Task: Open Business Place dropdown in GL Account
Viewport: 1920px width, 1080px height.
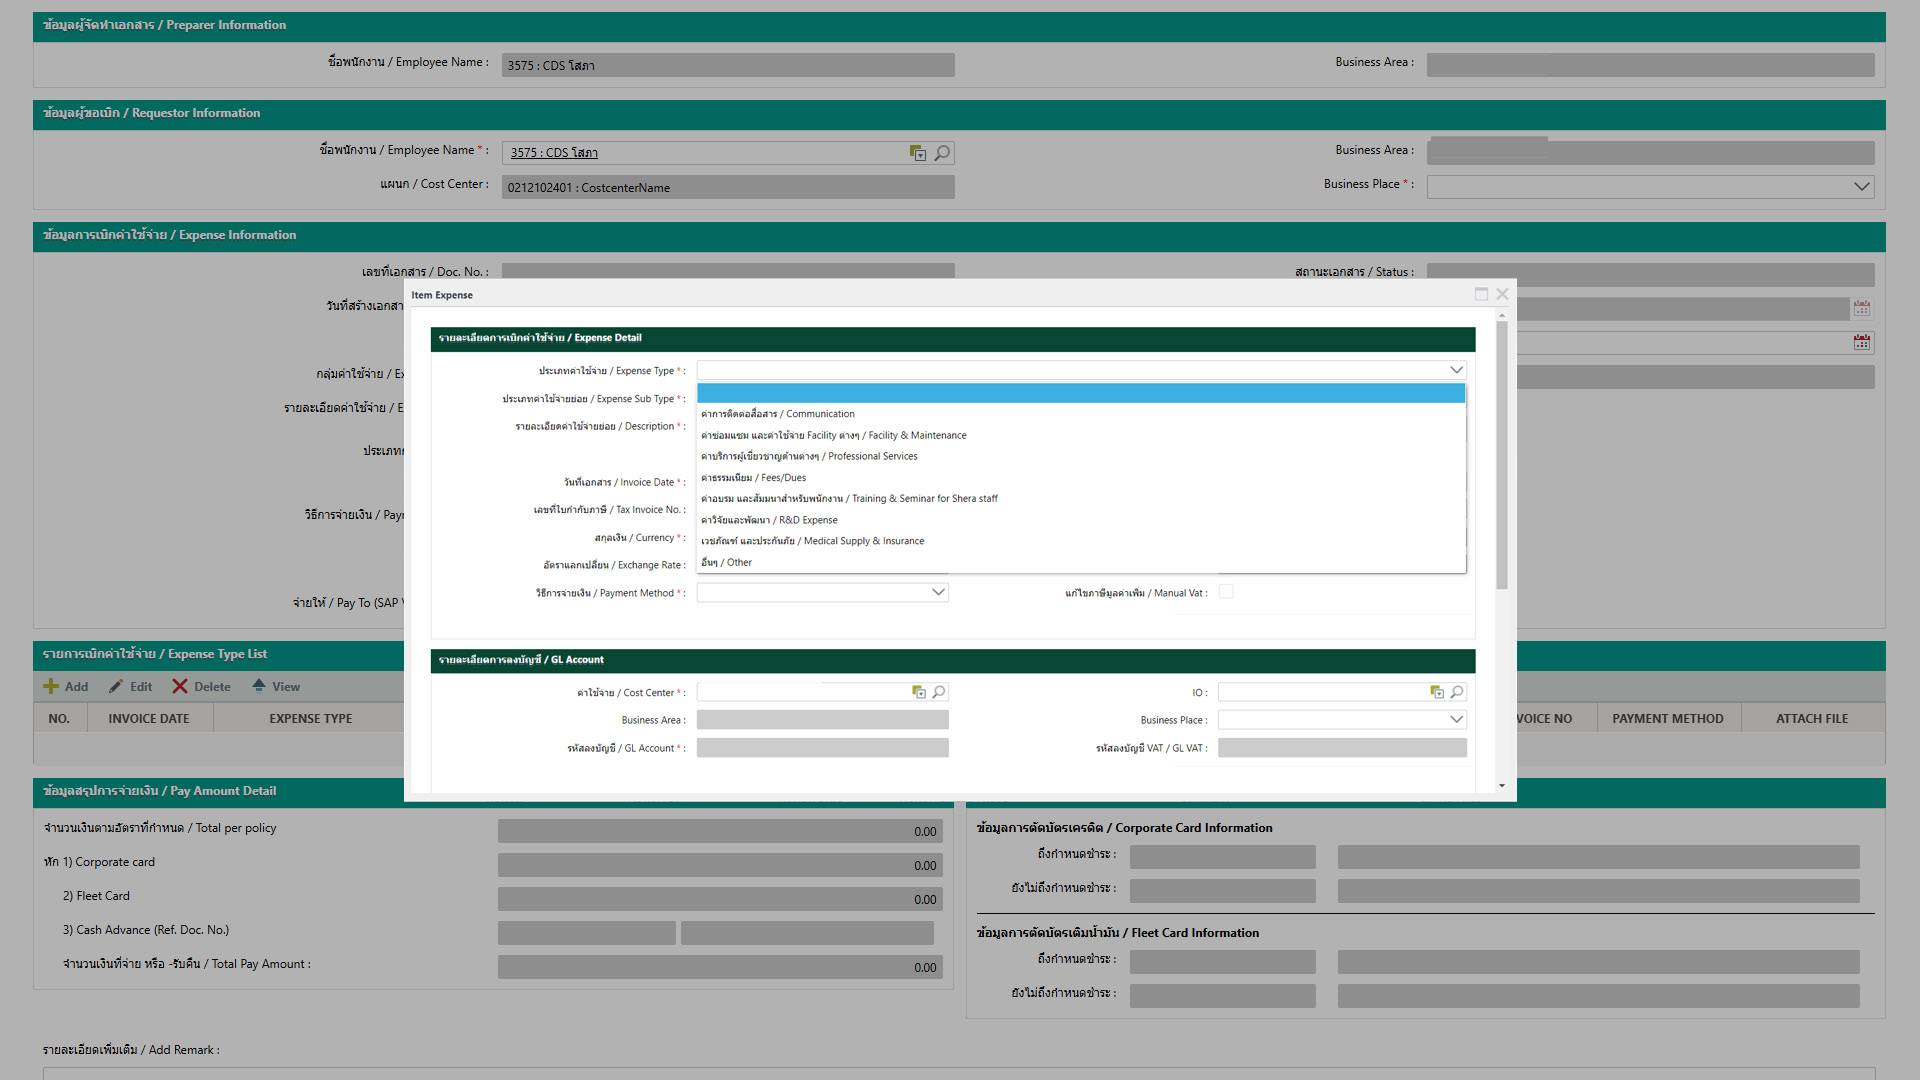Action: 1456,720
